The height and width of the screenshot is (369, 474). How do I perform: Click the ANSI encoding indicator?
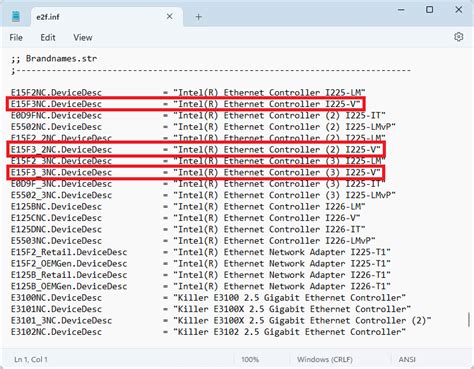pyautogui.click(x=407, y=359)
